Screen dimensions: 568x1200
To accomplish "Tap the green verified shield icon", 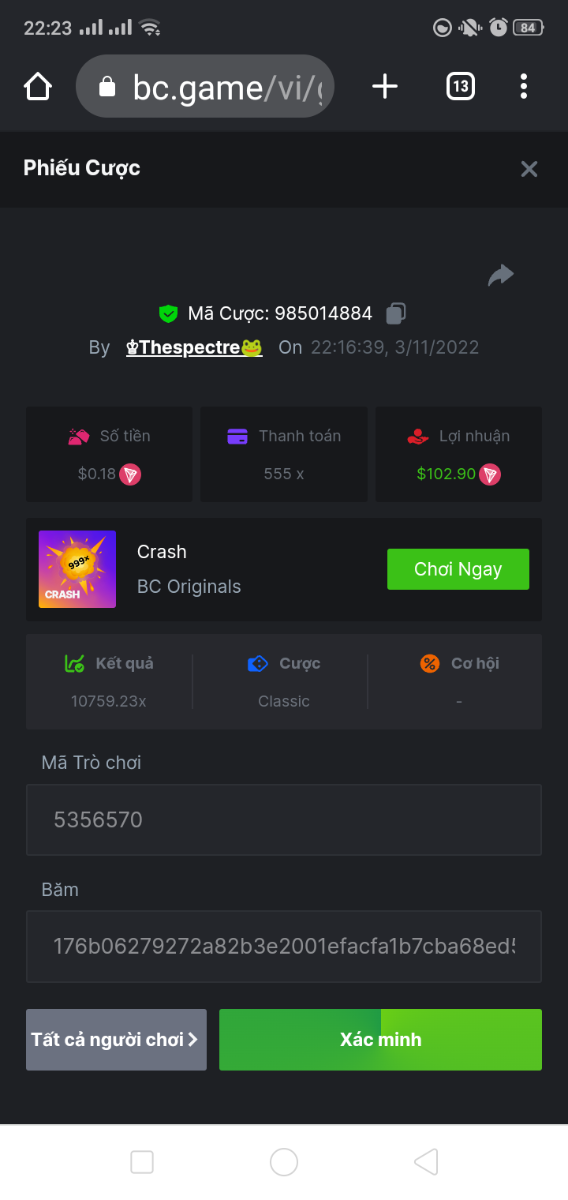I will pos(168,313).
